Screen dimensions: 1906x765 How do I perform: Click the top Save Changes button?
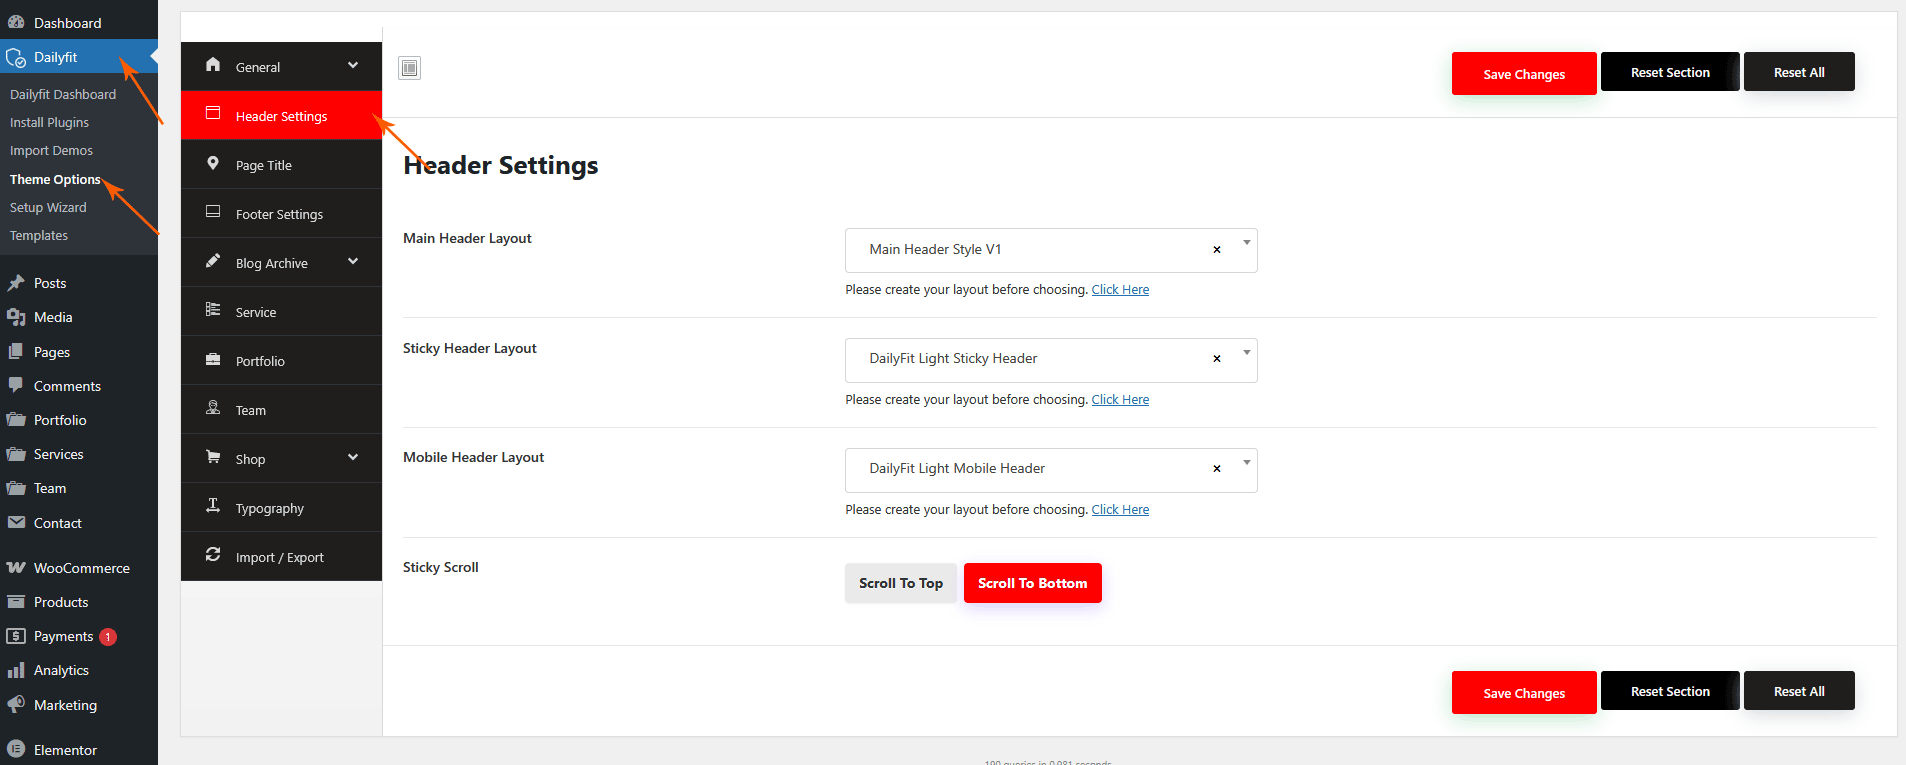pyautogui.click(x=1523, y=74)
